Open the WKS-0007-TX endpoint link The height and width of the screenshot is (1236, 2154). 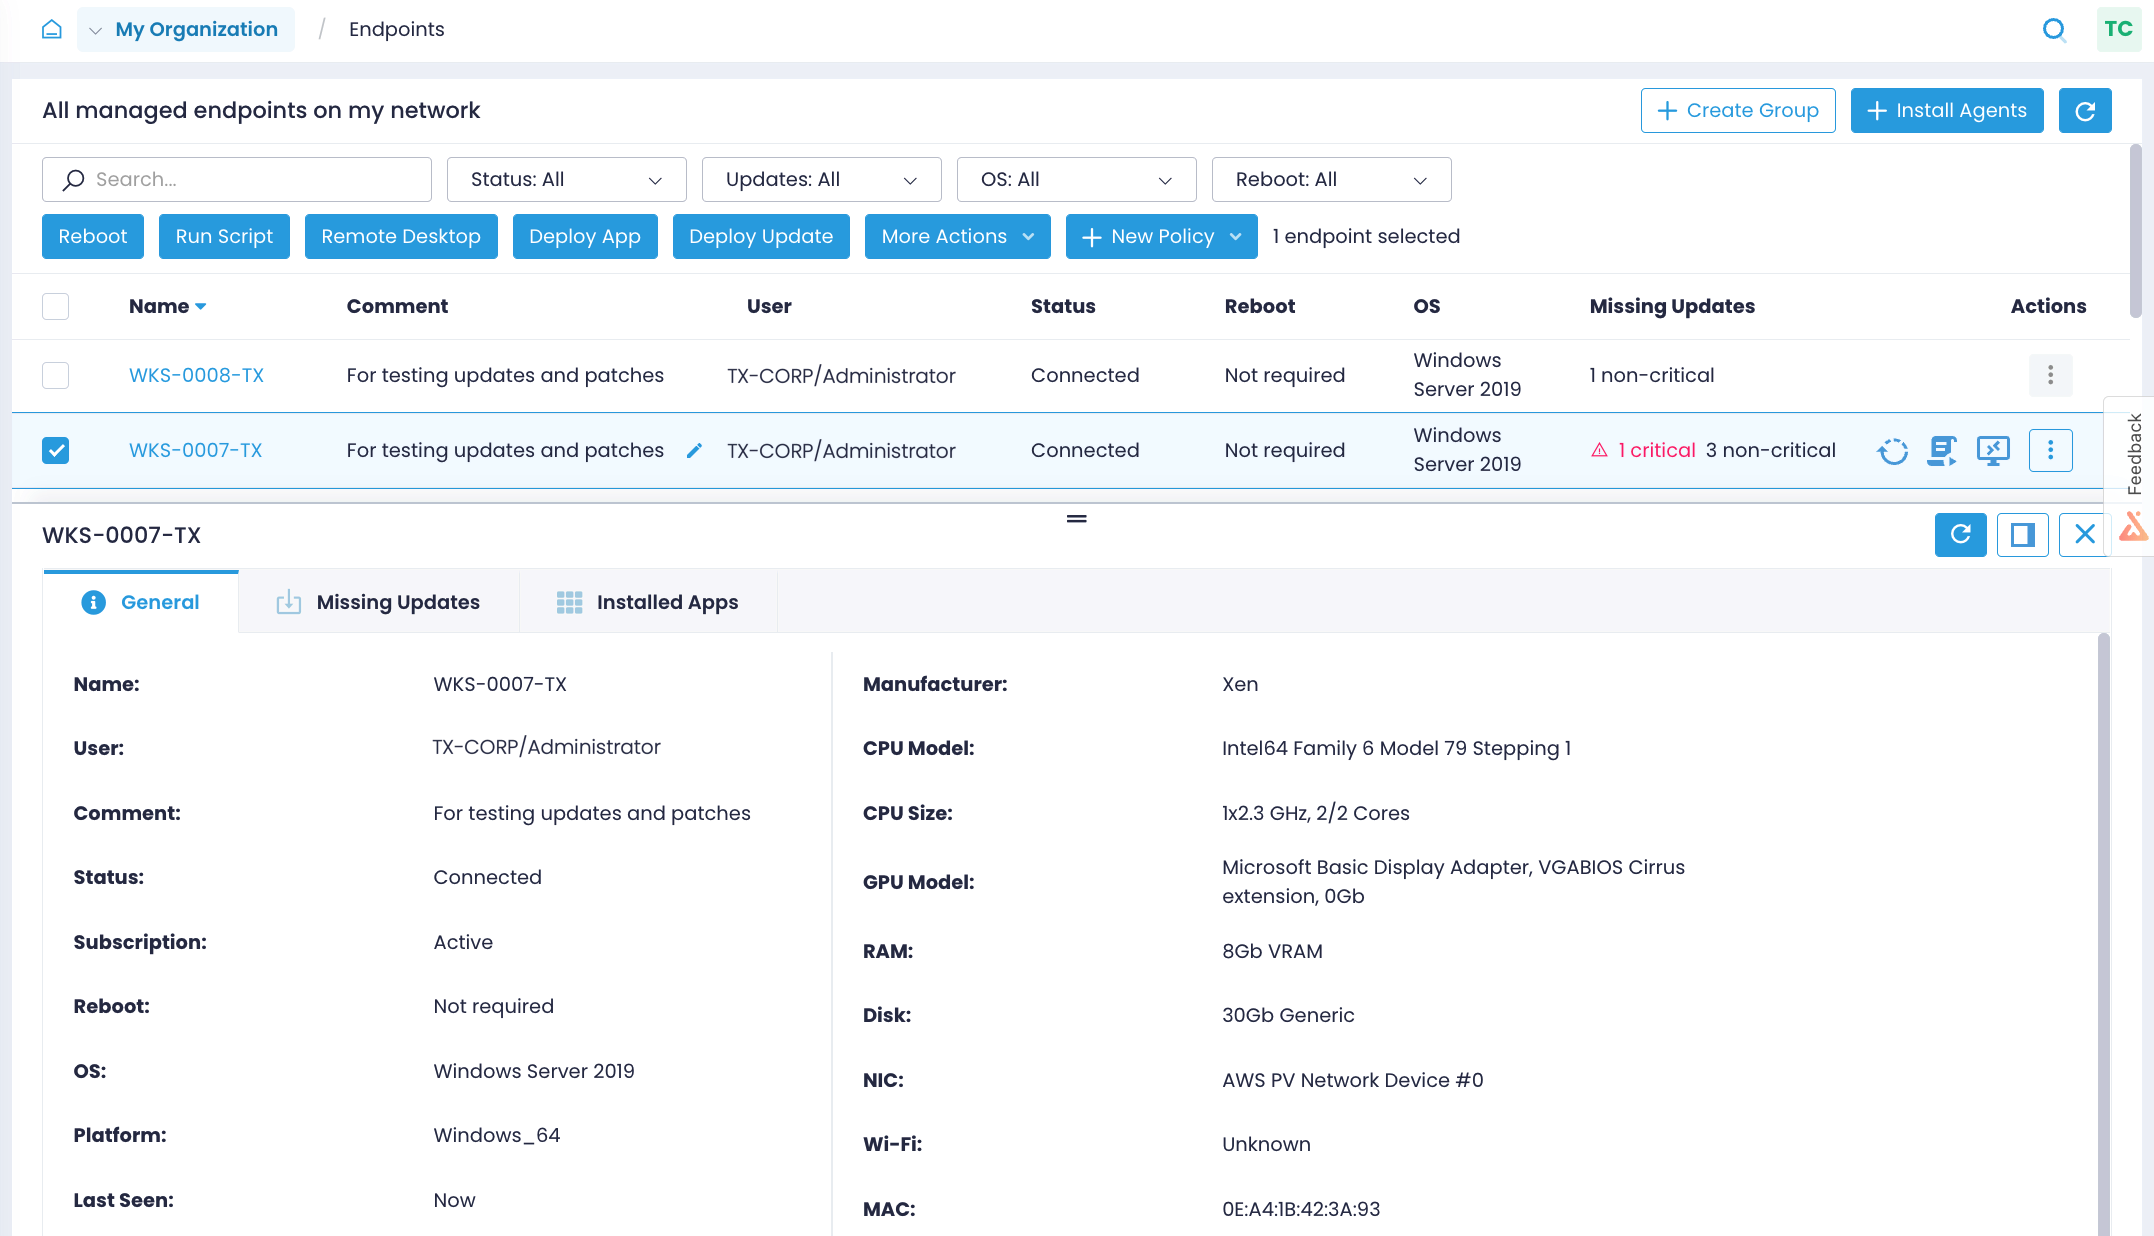[196, 451]
